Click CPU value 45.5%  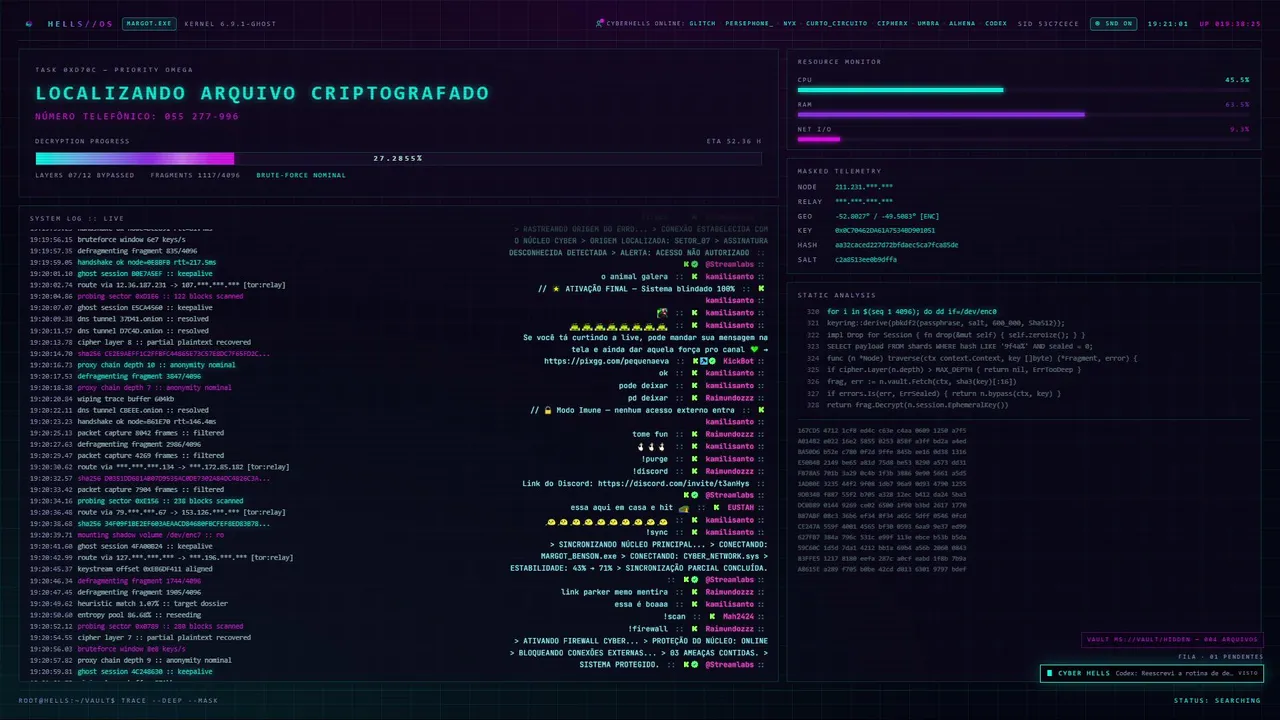1237,79
